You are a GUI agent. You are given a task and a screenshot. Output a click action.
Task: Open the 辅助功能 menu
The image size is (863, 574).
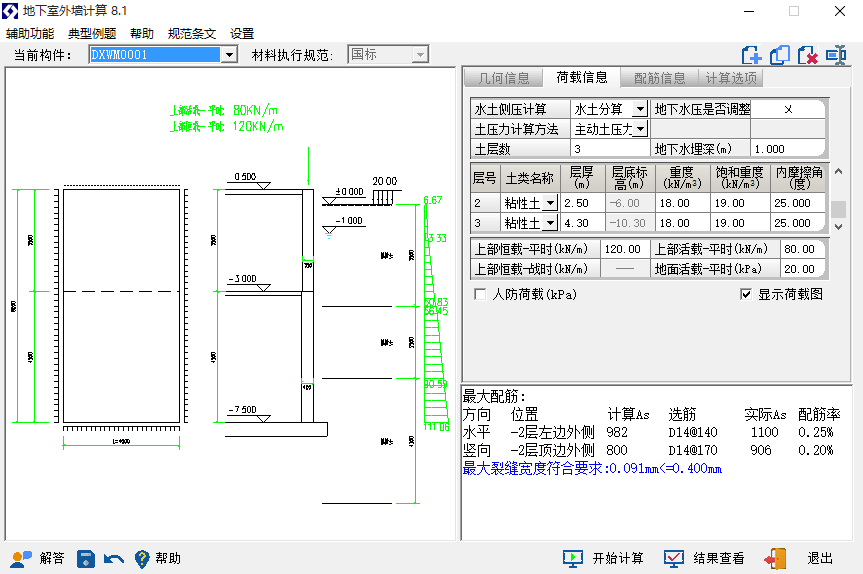(x=30, y=34)
